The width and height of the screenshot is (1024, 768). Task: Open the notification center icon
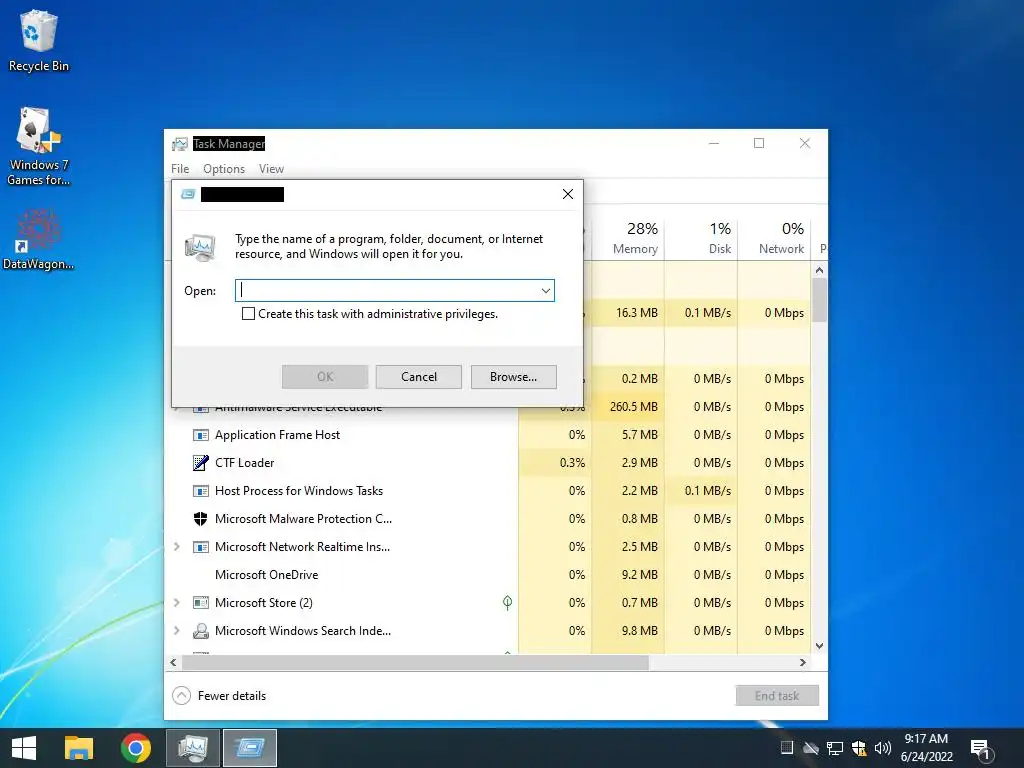981,748
